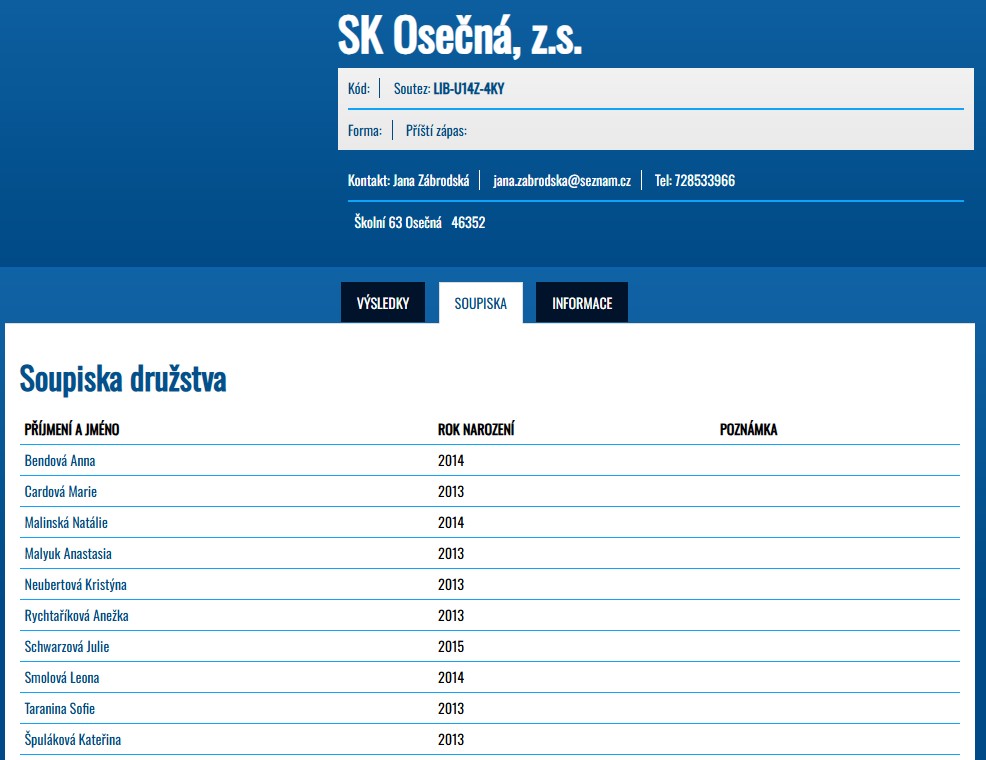
Task: View Neubertová Kristýna profile
Action: pos(75,585)
